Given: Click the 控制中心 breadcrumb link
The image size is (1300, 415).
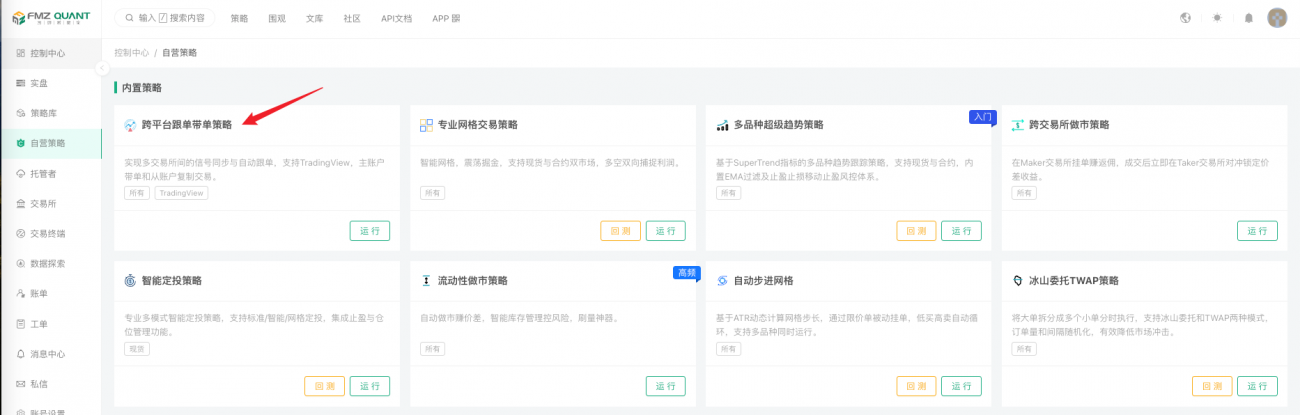Looking at the screenshot, I should [131, 53].
